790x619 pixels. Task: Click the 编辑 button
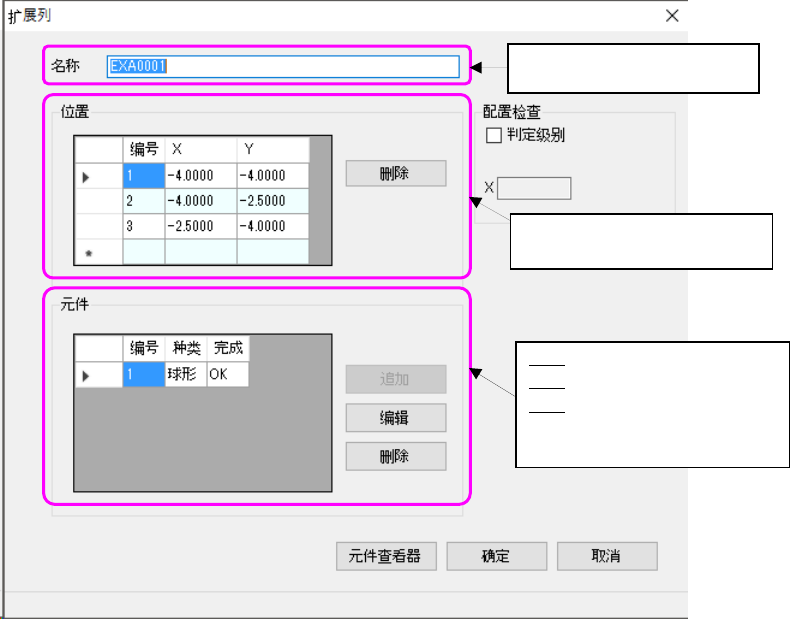[396, 418]
